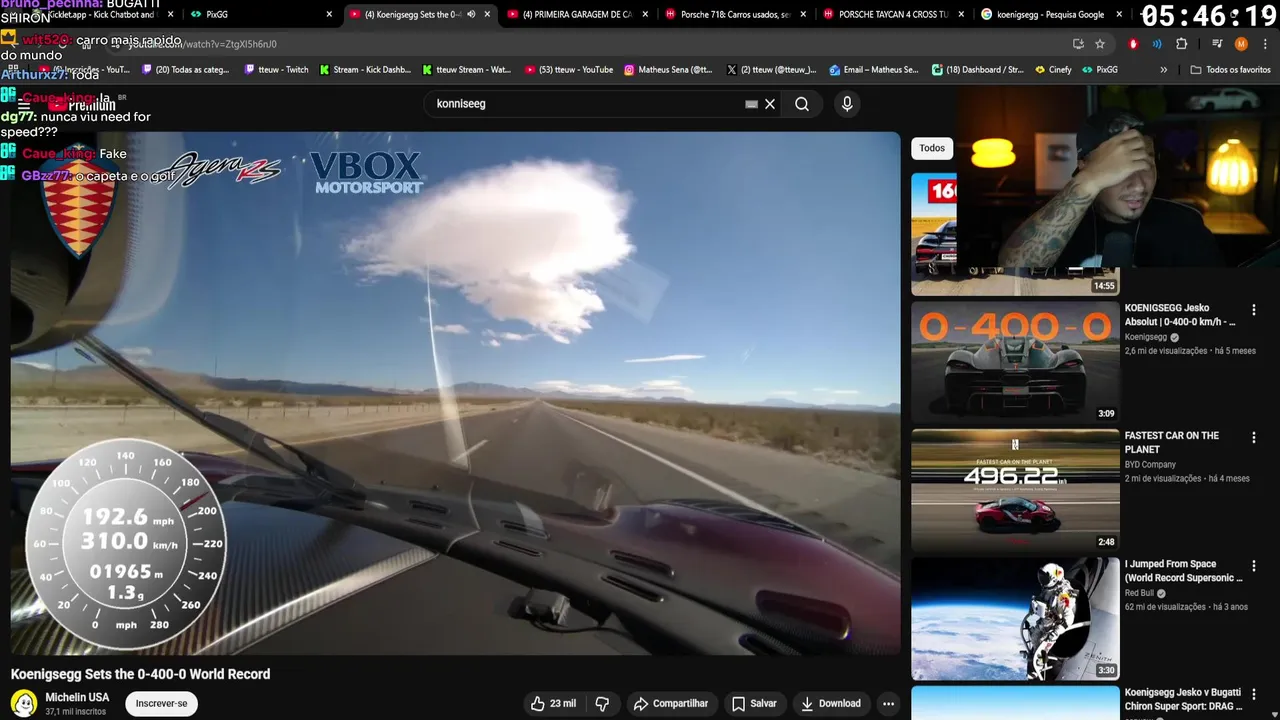Open Koenigsegg Jesko Absolut 0-400-0 thumbnail
Image resolution: width=1280 pixels, height=720 pixels.
point(1015,361)
